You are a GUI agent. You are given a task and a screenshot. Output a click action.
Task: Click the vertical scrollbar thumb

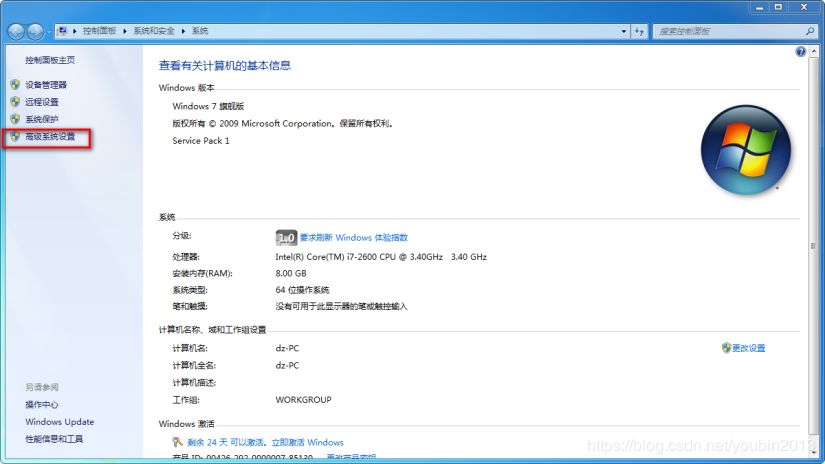(813, 246)
